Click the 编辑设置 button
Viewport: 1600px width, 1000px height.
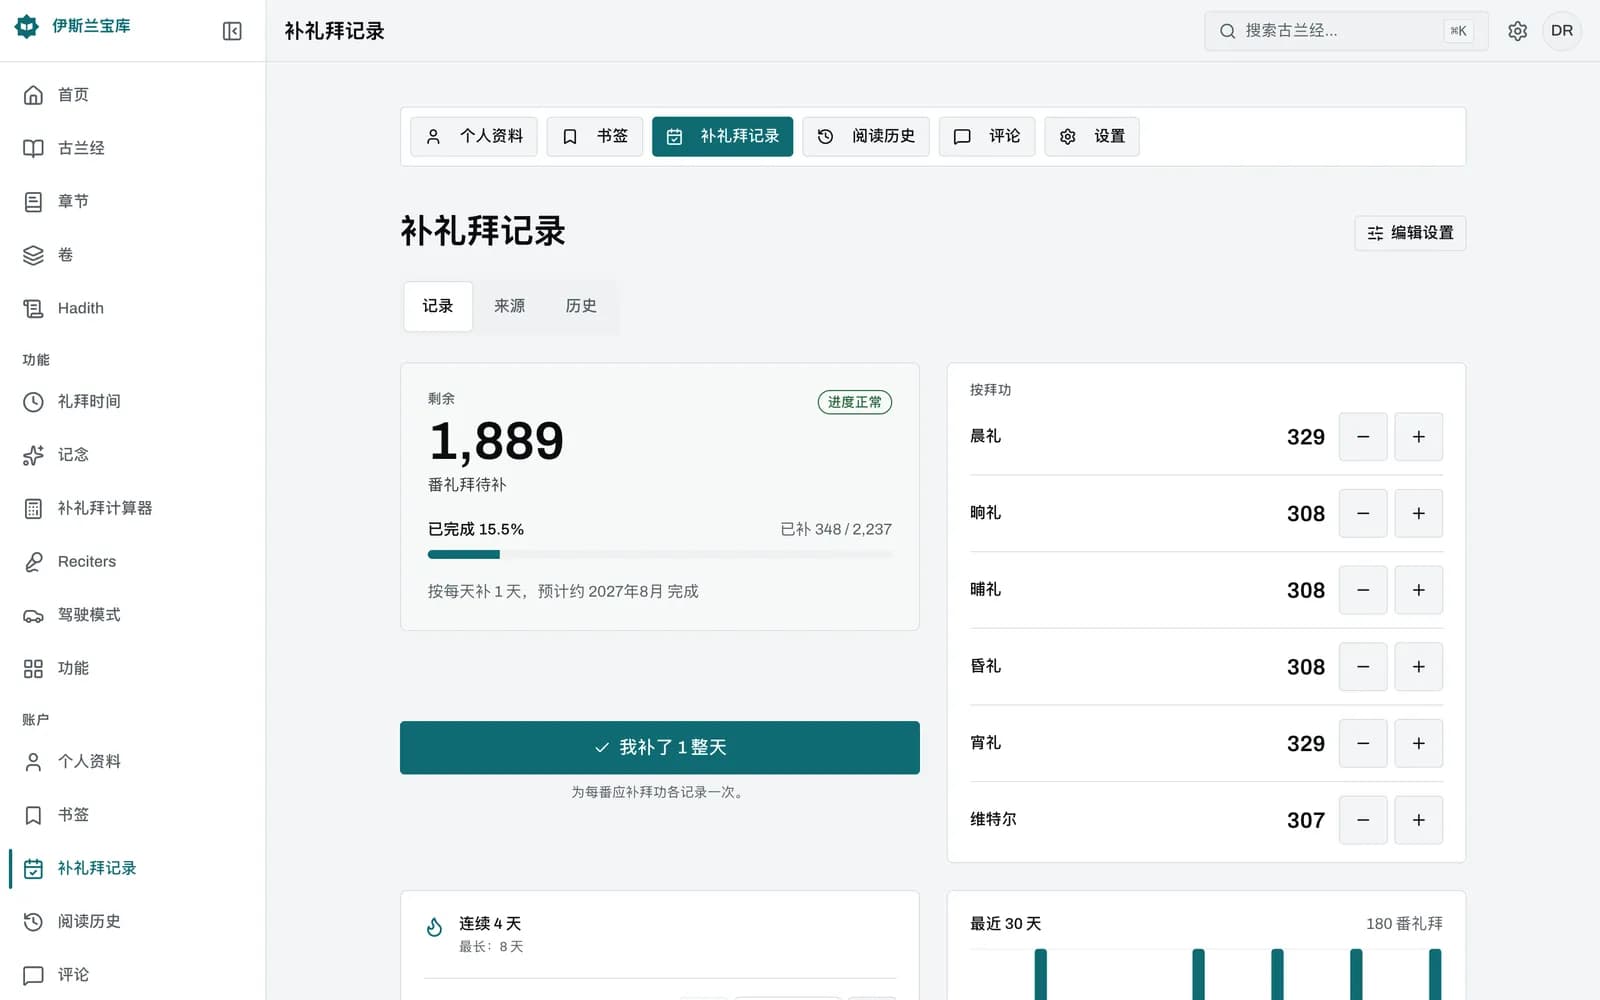(1410, 233)
